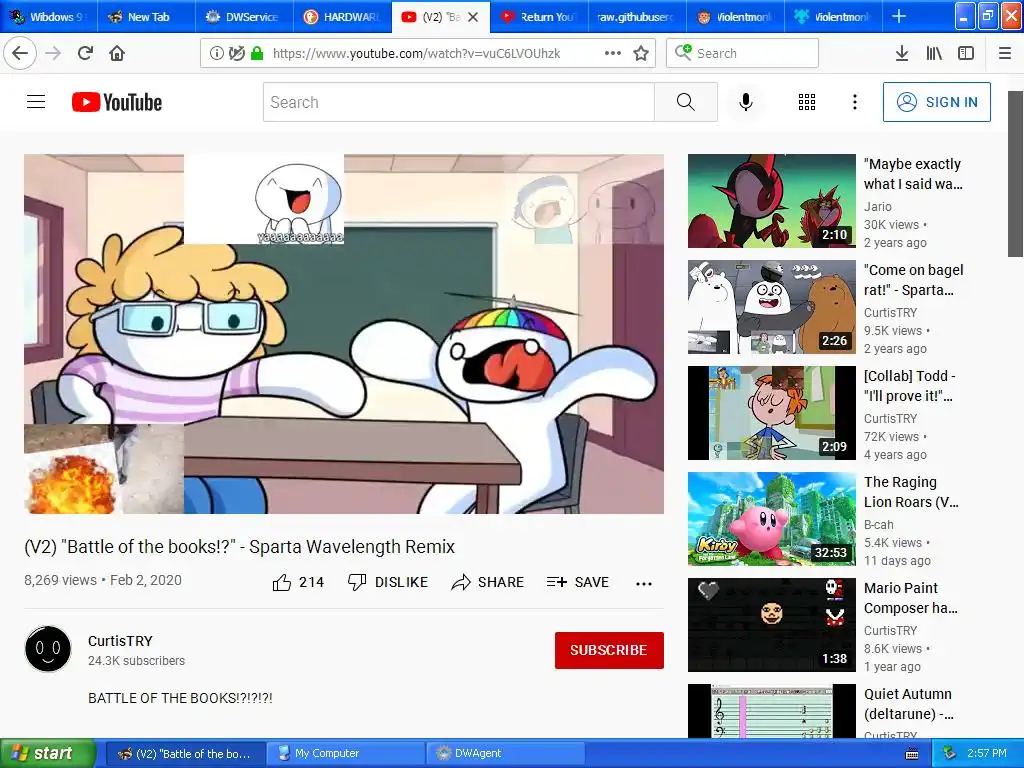Subscribe to CurtisTRY with the red button
The image size is (1024, 768).
click(609, 650)
